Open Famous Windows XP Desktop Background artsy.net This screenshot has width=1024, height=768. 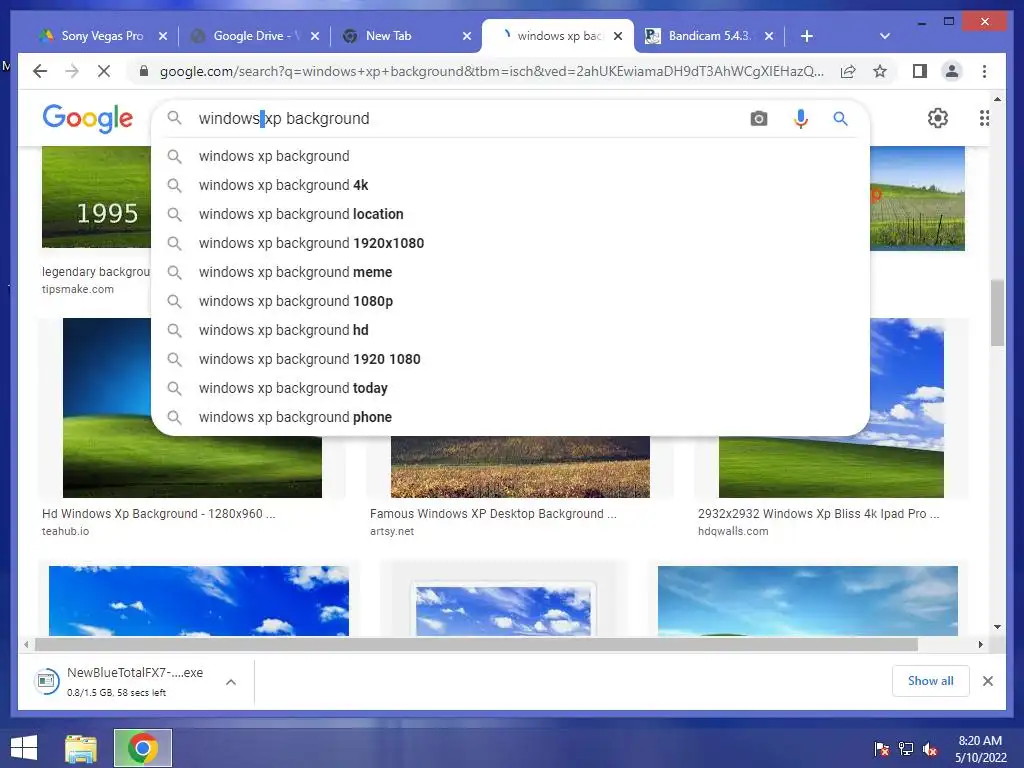click(x=493, y=514)
